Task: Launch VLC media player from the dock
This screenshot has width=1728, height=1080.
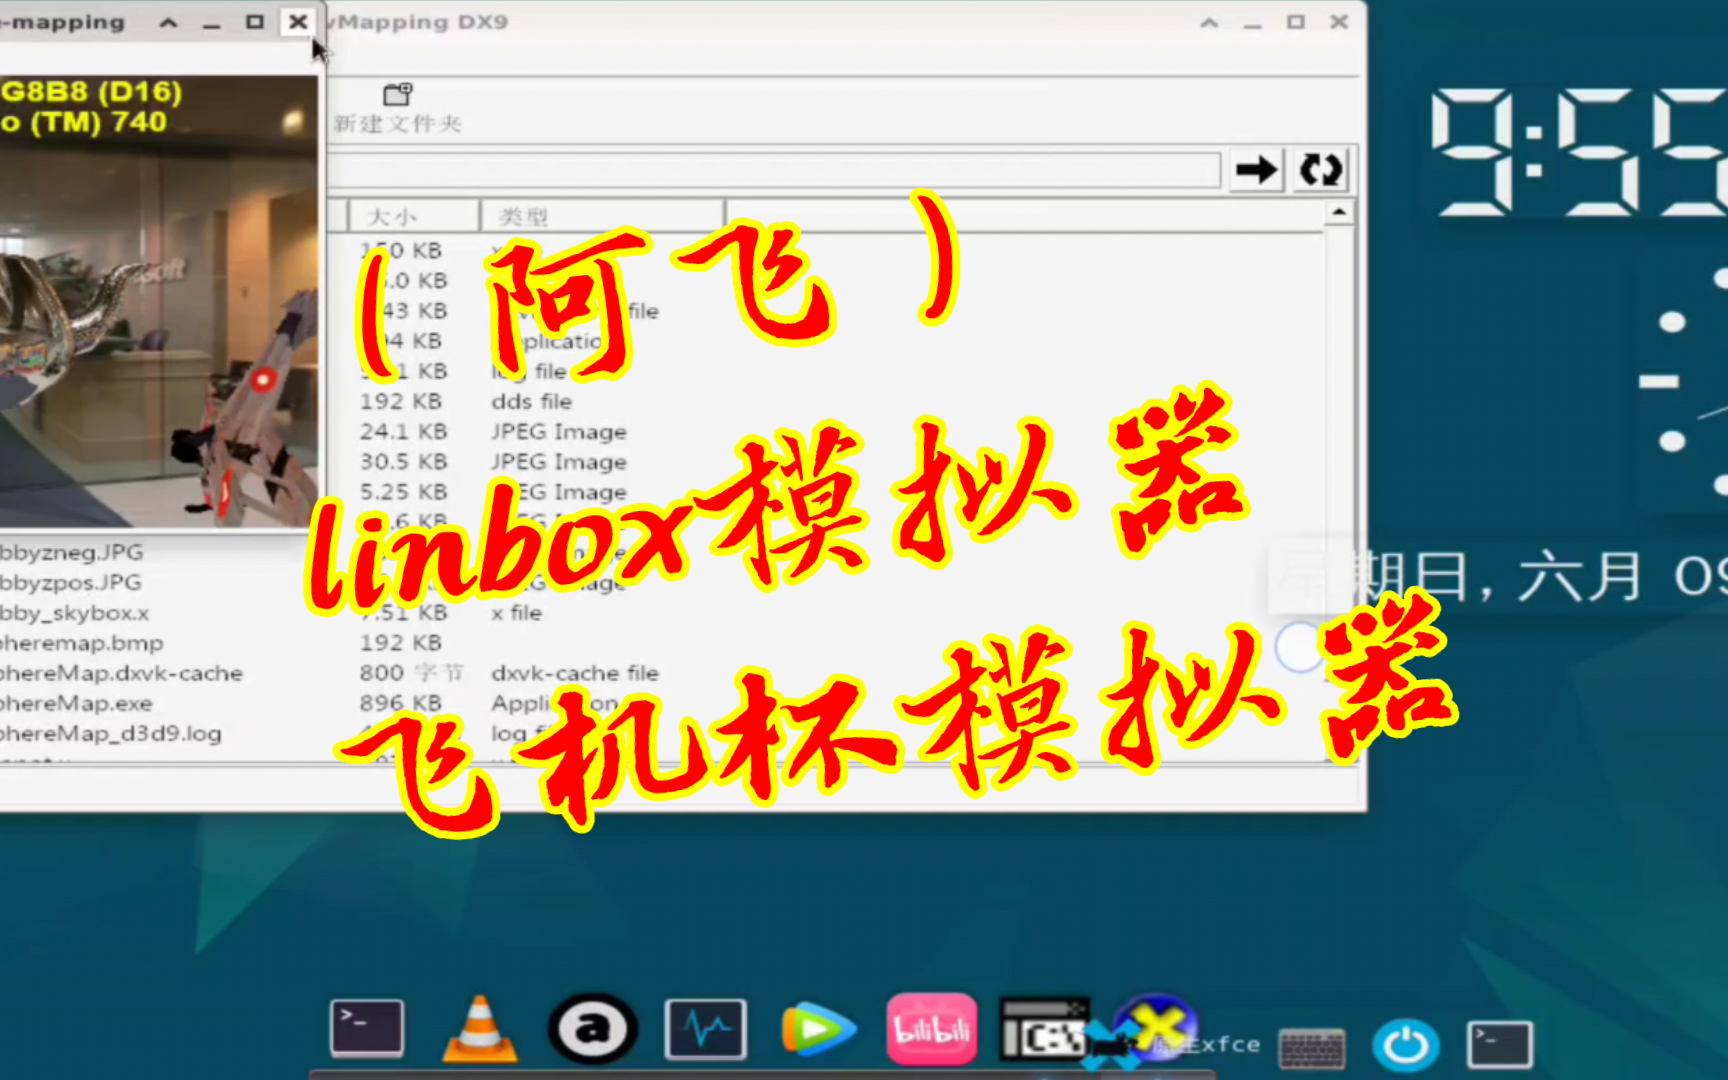Action: pos(480,1028)
